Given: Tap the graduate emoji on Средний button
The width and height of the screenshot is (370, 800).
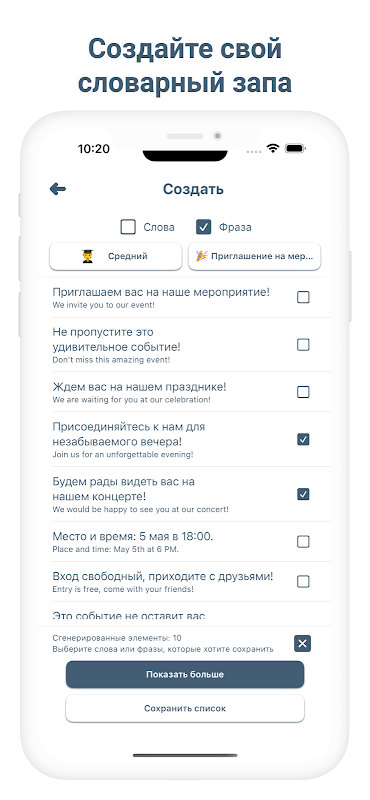Looking at the screenshot, I should pos(87,256).
